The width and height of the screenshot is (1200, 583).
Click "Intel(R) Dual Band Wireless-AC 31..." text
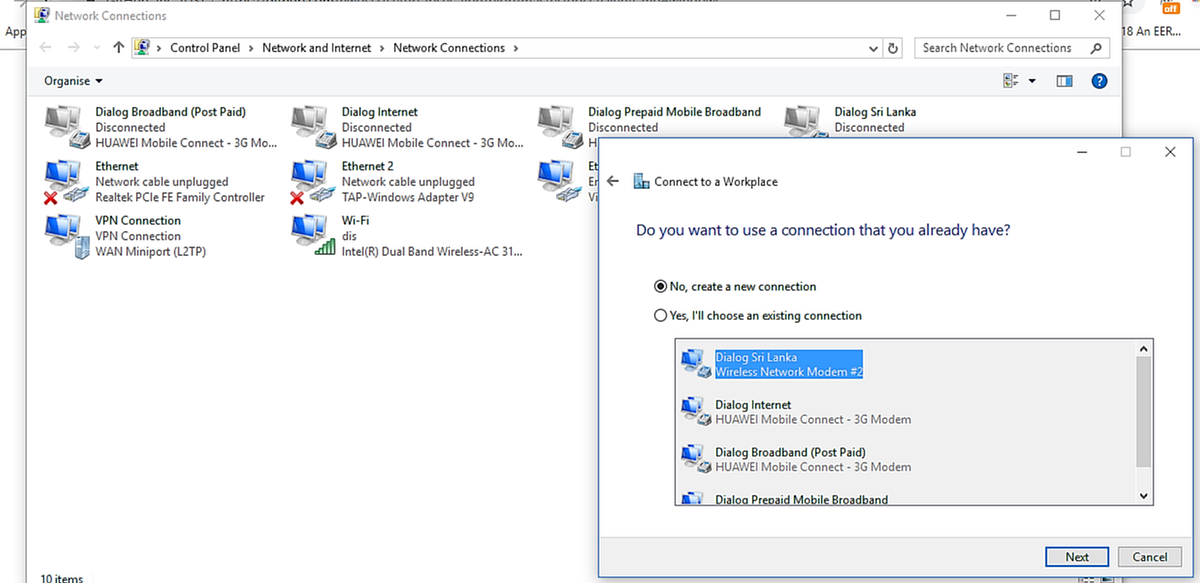point(432,252)
